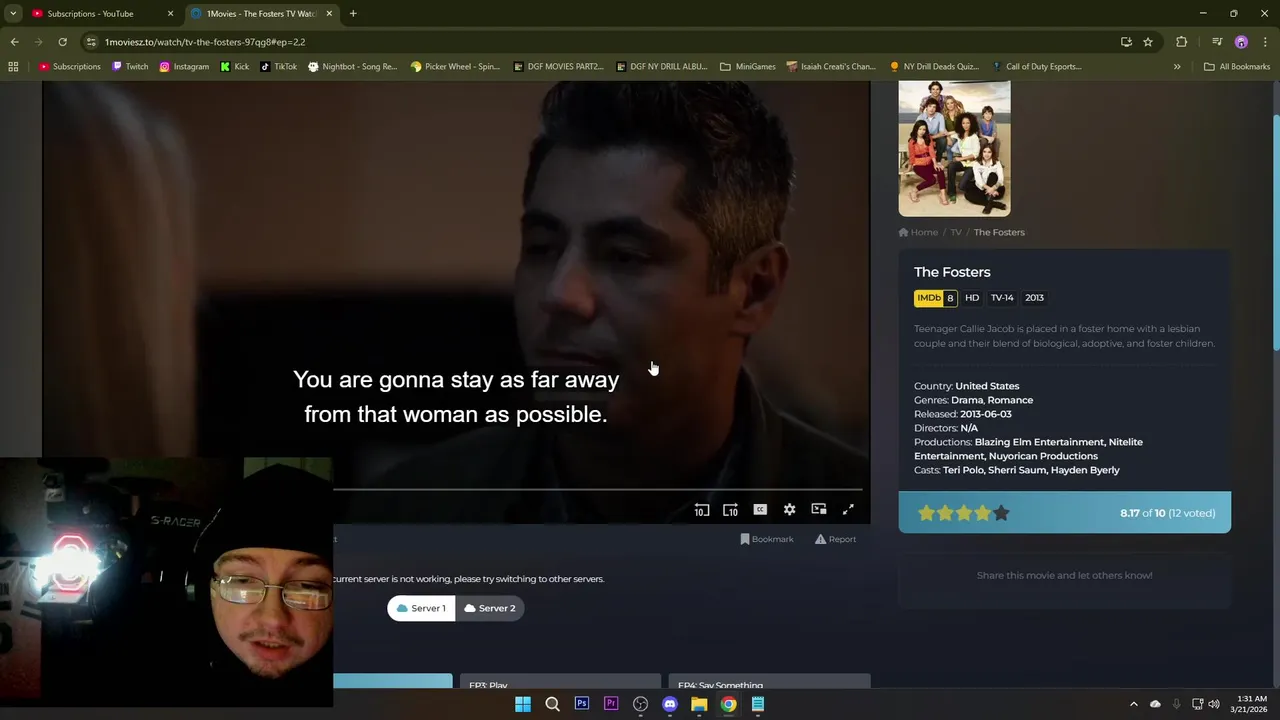Open a new browser tab
Screen dimensions: 1280x720
(x=353, y=14)
